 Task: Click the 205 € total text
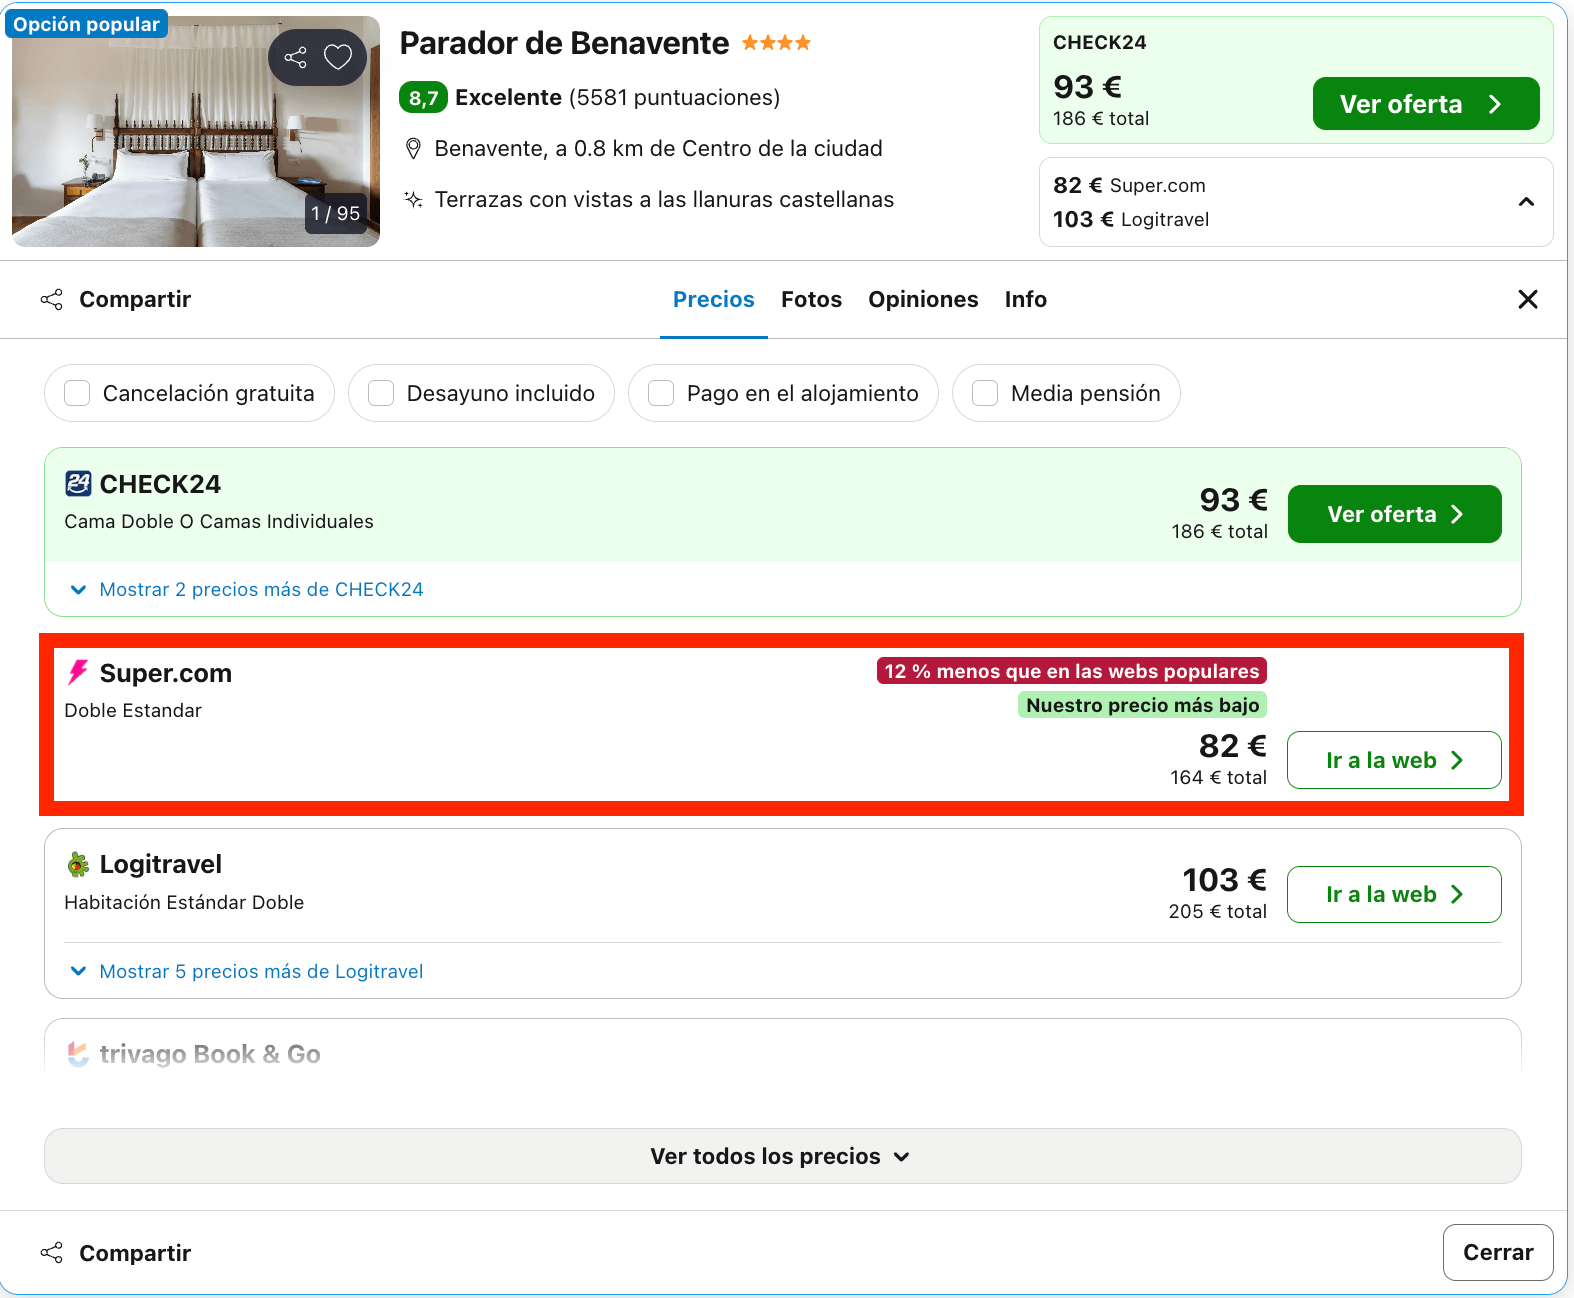(x=1217, y=911)
